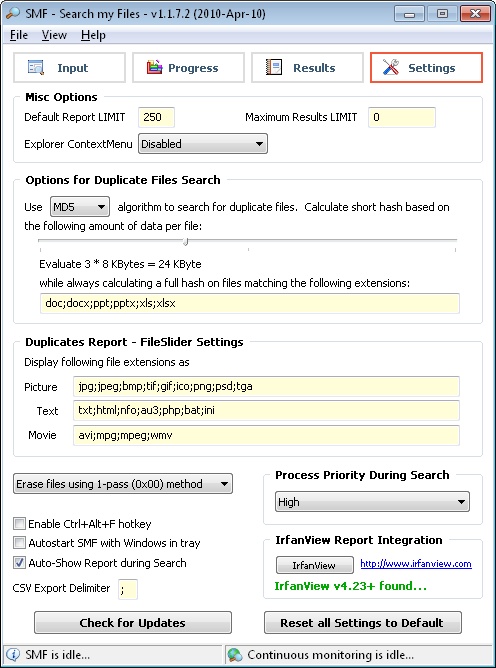Open the Process Priority High dropdown

(x=372, y=502)
